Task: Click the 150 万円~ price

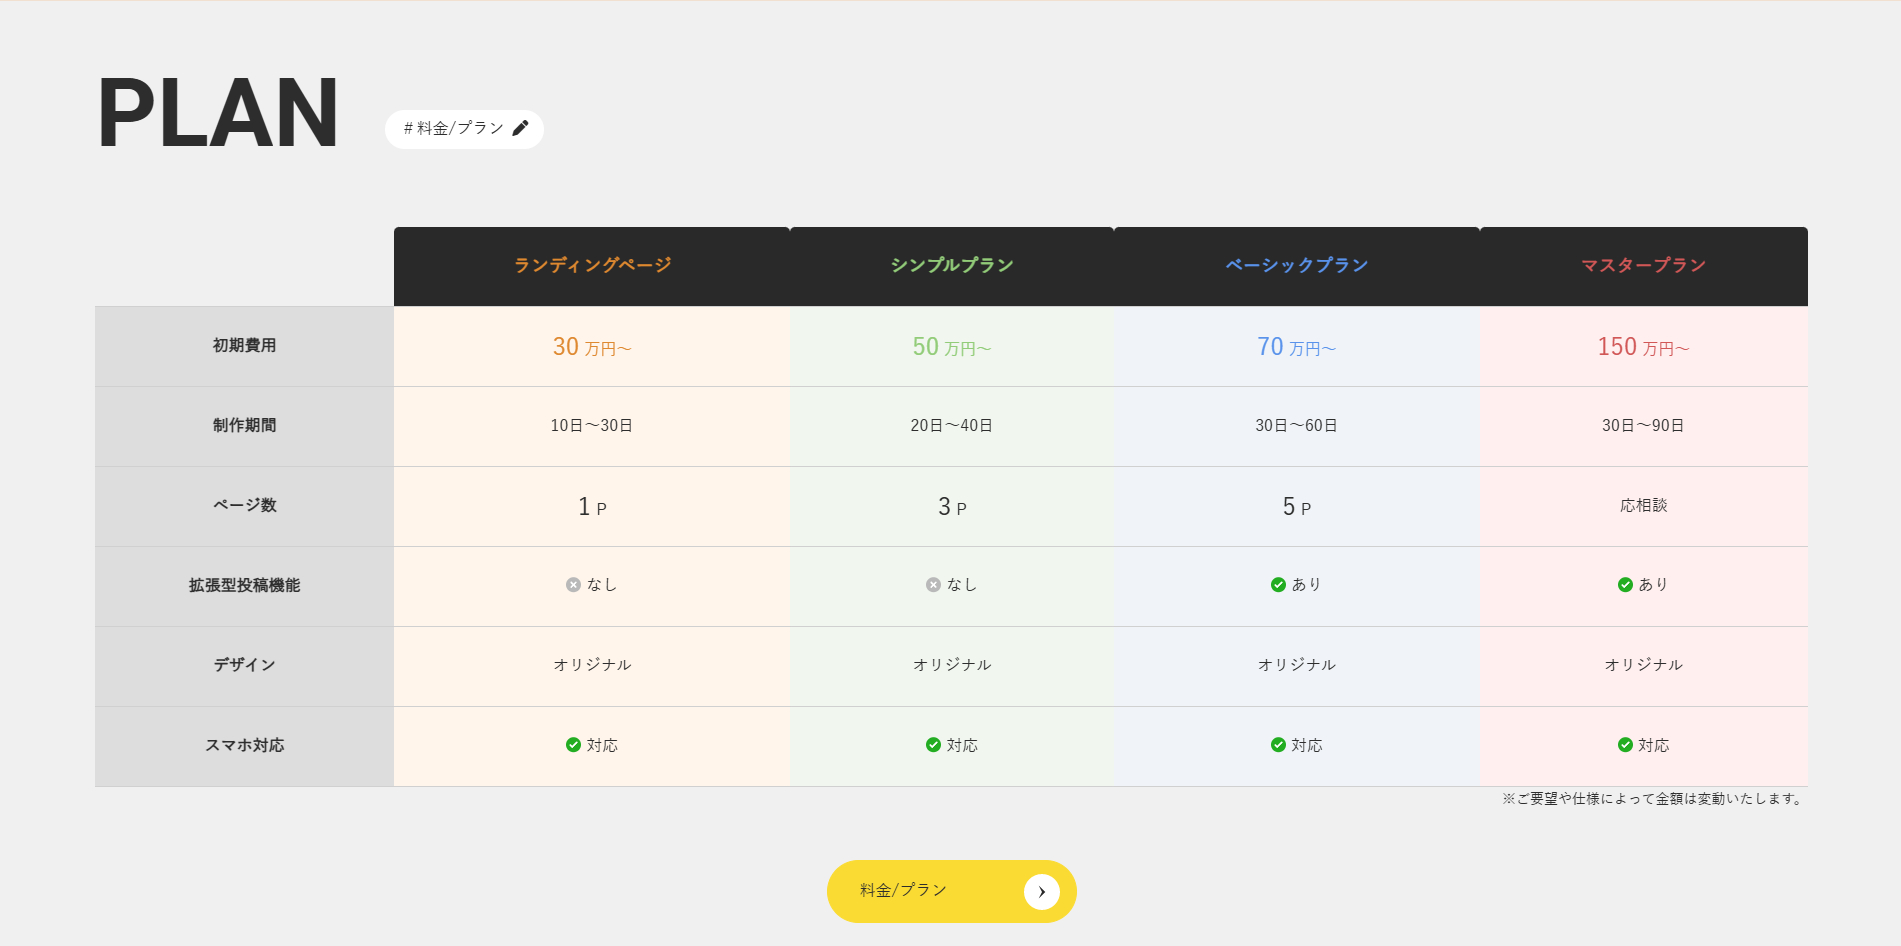Action: coord(1644,347)
